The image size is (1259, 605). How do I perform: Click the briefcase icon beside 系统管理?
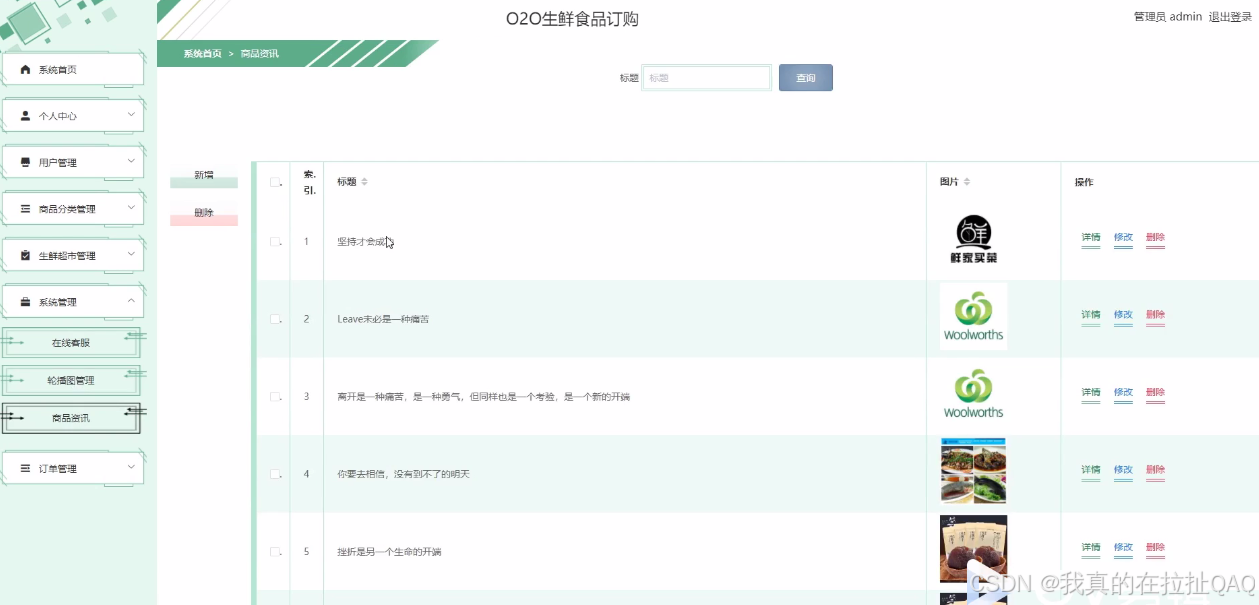[x=26, y=302]
